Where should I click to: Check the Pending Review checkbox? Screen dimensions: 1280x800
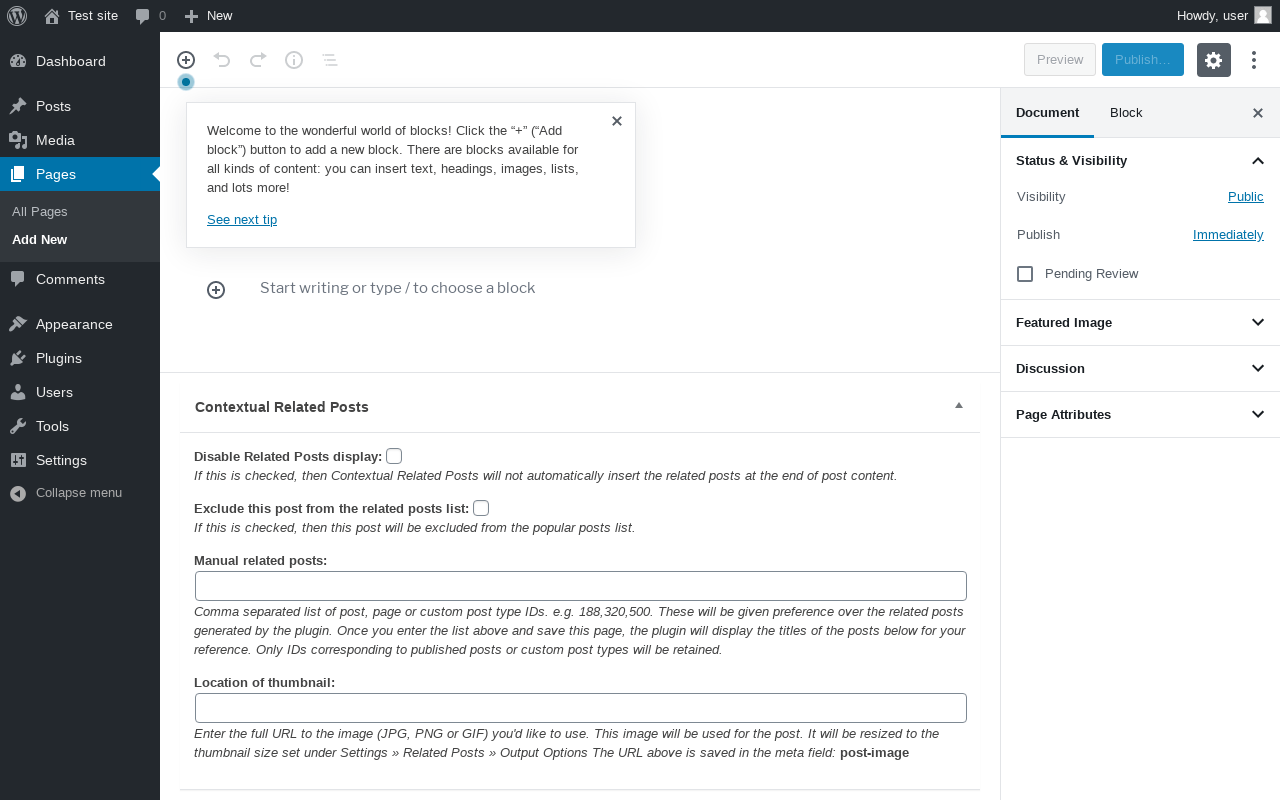[1025, 274]
